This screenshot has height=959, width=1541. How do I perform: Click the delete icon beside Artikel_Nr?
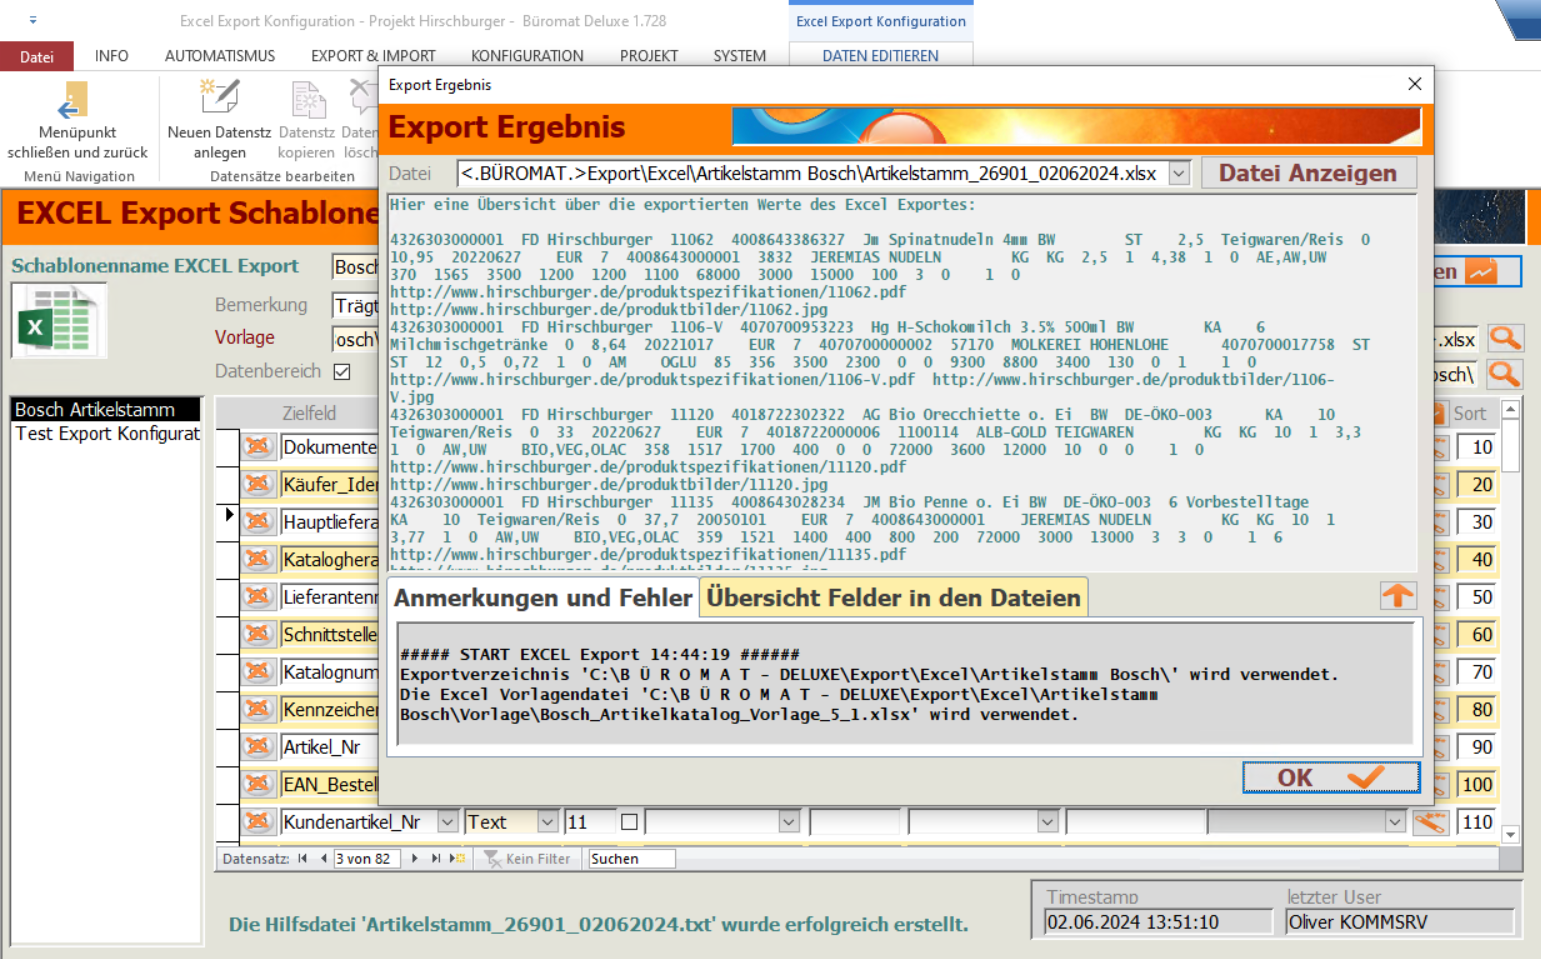(x=258, y=747)
